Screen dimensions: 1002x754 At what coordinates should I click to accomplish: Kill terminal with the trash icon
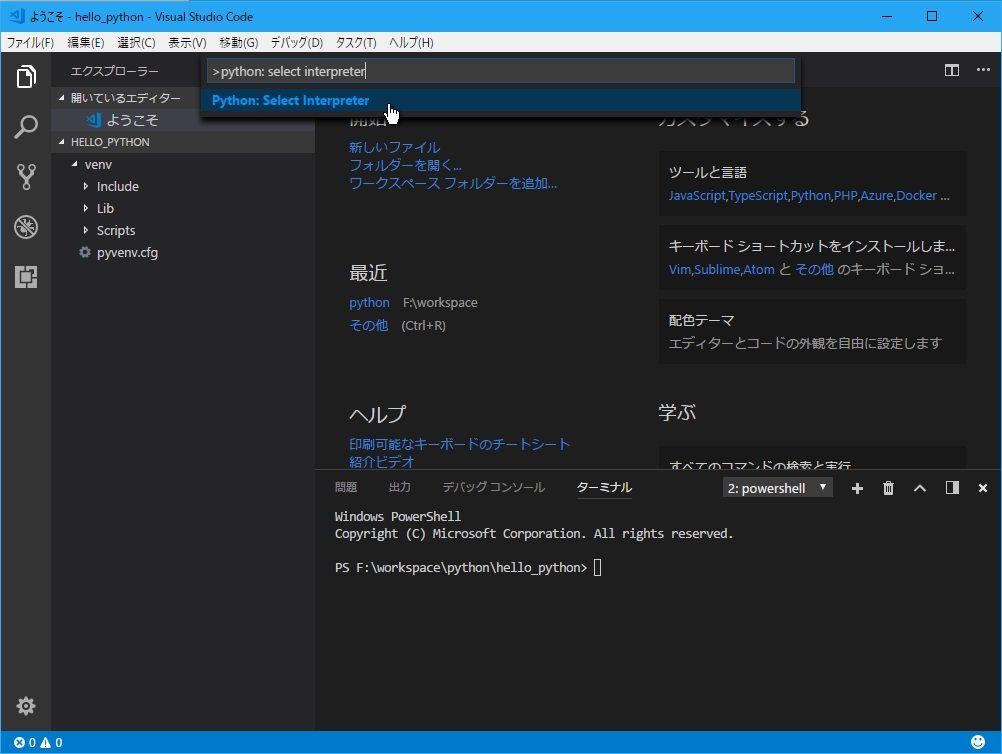click(888, 488)
